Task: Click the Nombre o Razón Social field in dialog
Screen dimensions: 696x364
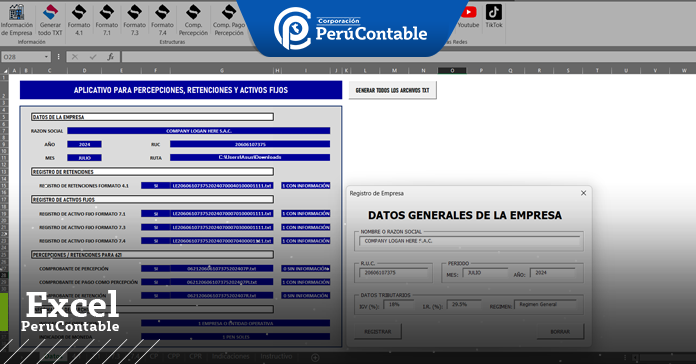Action: 470,241
